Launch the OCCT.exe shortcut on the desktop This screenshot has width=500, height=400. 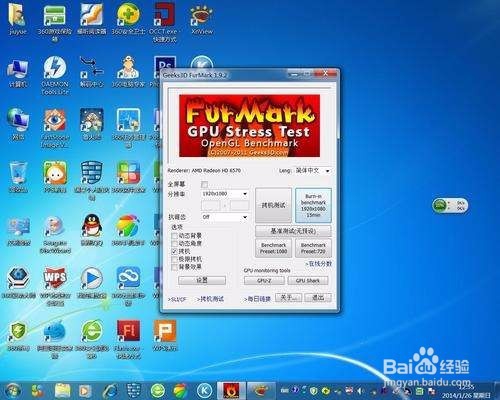pyautogui.click(x=165, y=22)
